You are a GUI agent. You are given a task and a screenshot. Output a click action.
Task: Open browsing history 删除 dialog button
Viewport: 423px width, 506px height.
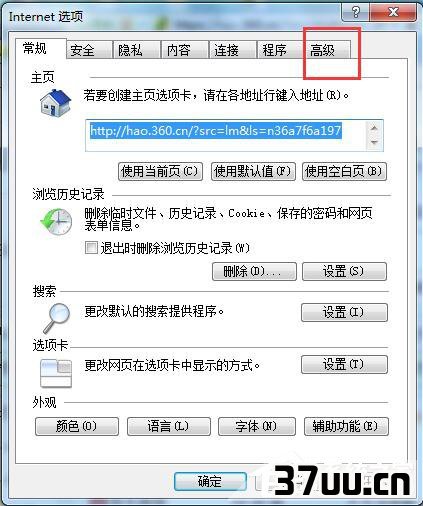tap(254, 271)
